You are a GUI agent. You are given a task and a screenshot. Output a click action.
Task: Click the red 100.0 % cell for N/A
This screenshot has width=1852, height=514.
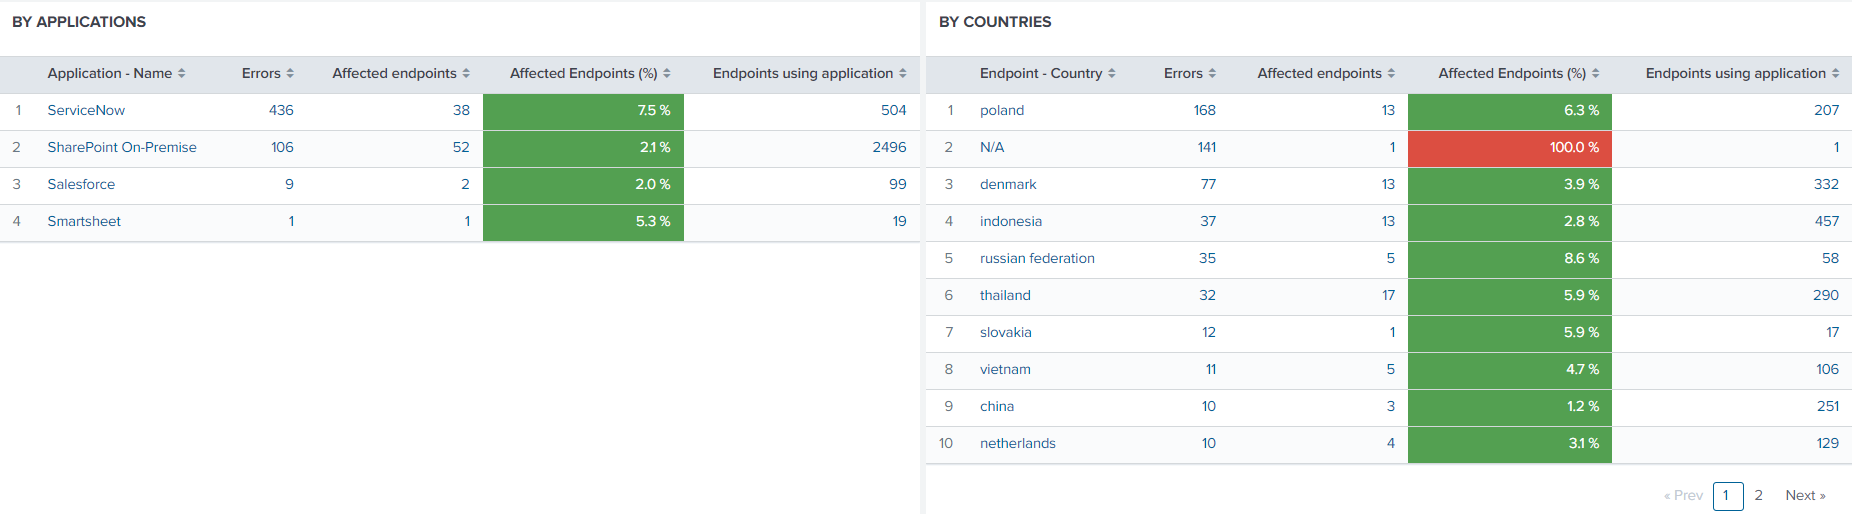1509,148
